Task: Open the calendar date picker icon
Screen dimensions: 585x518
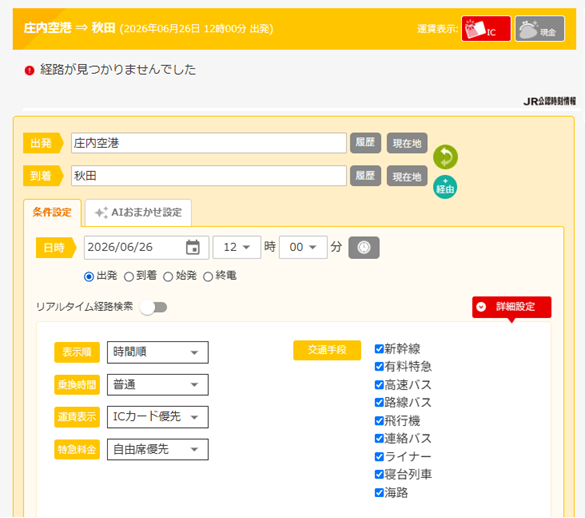Action: point(193,247)
